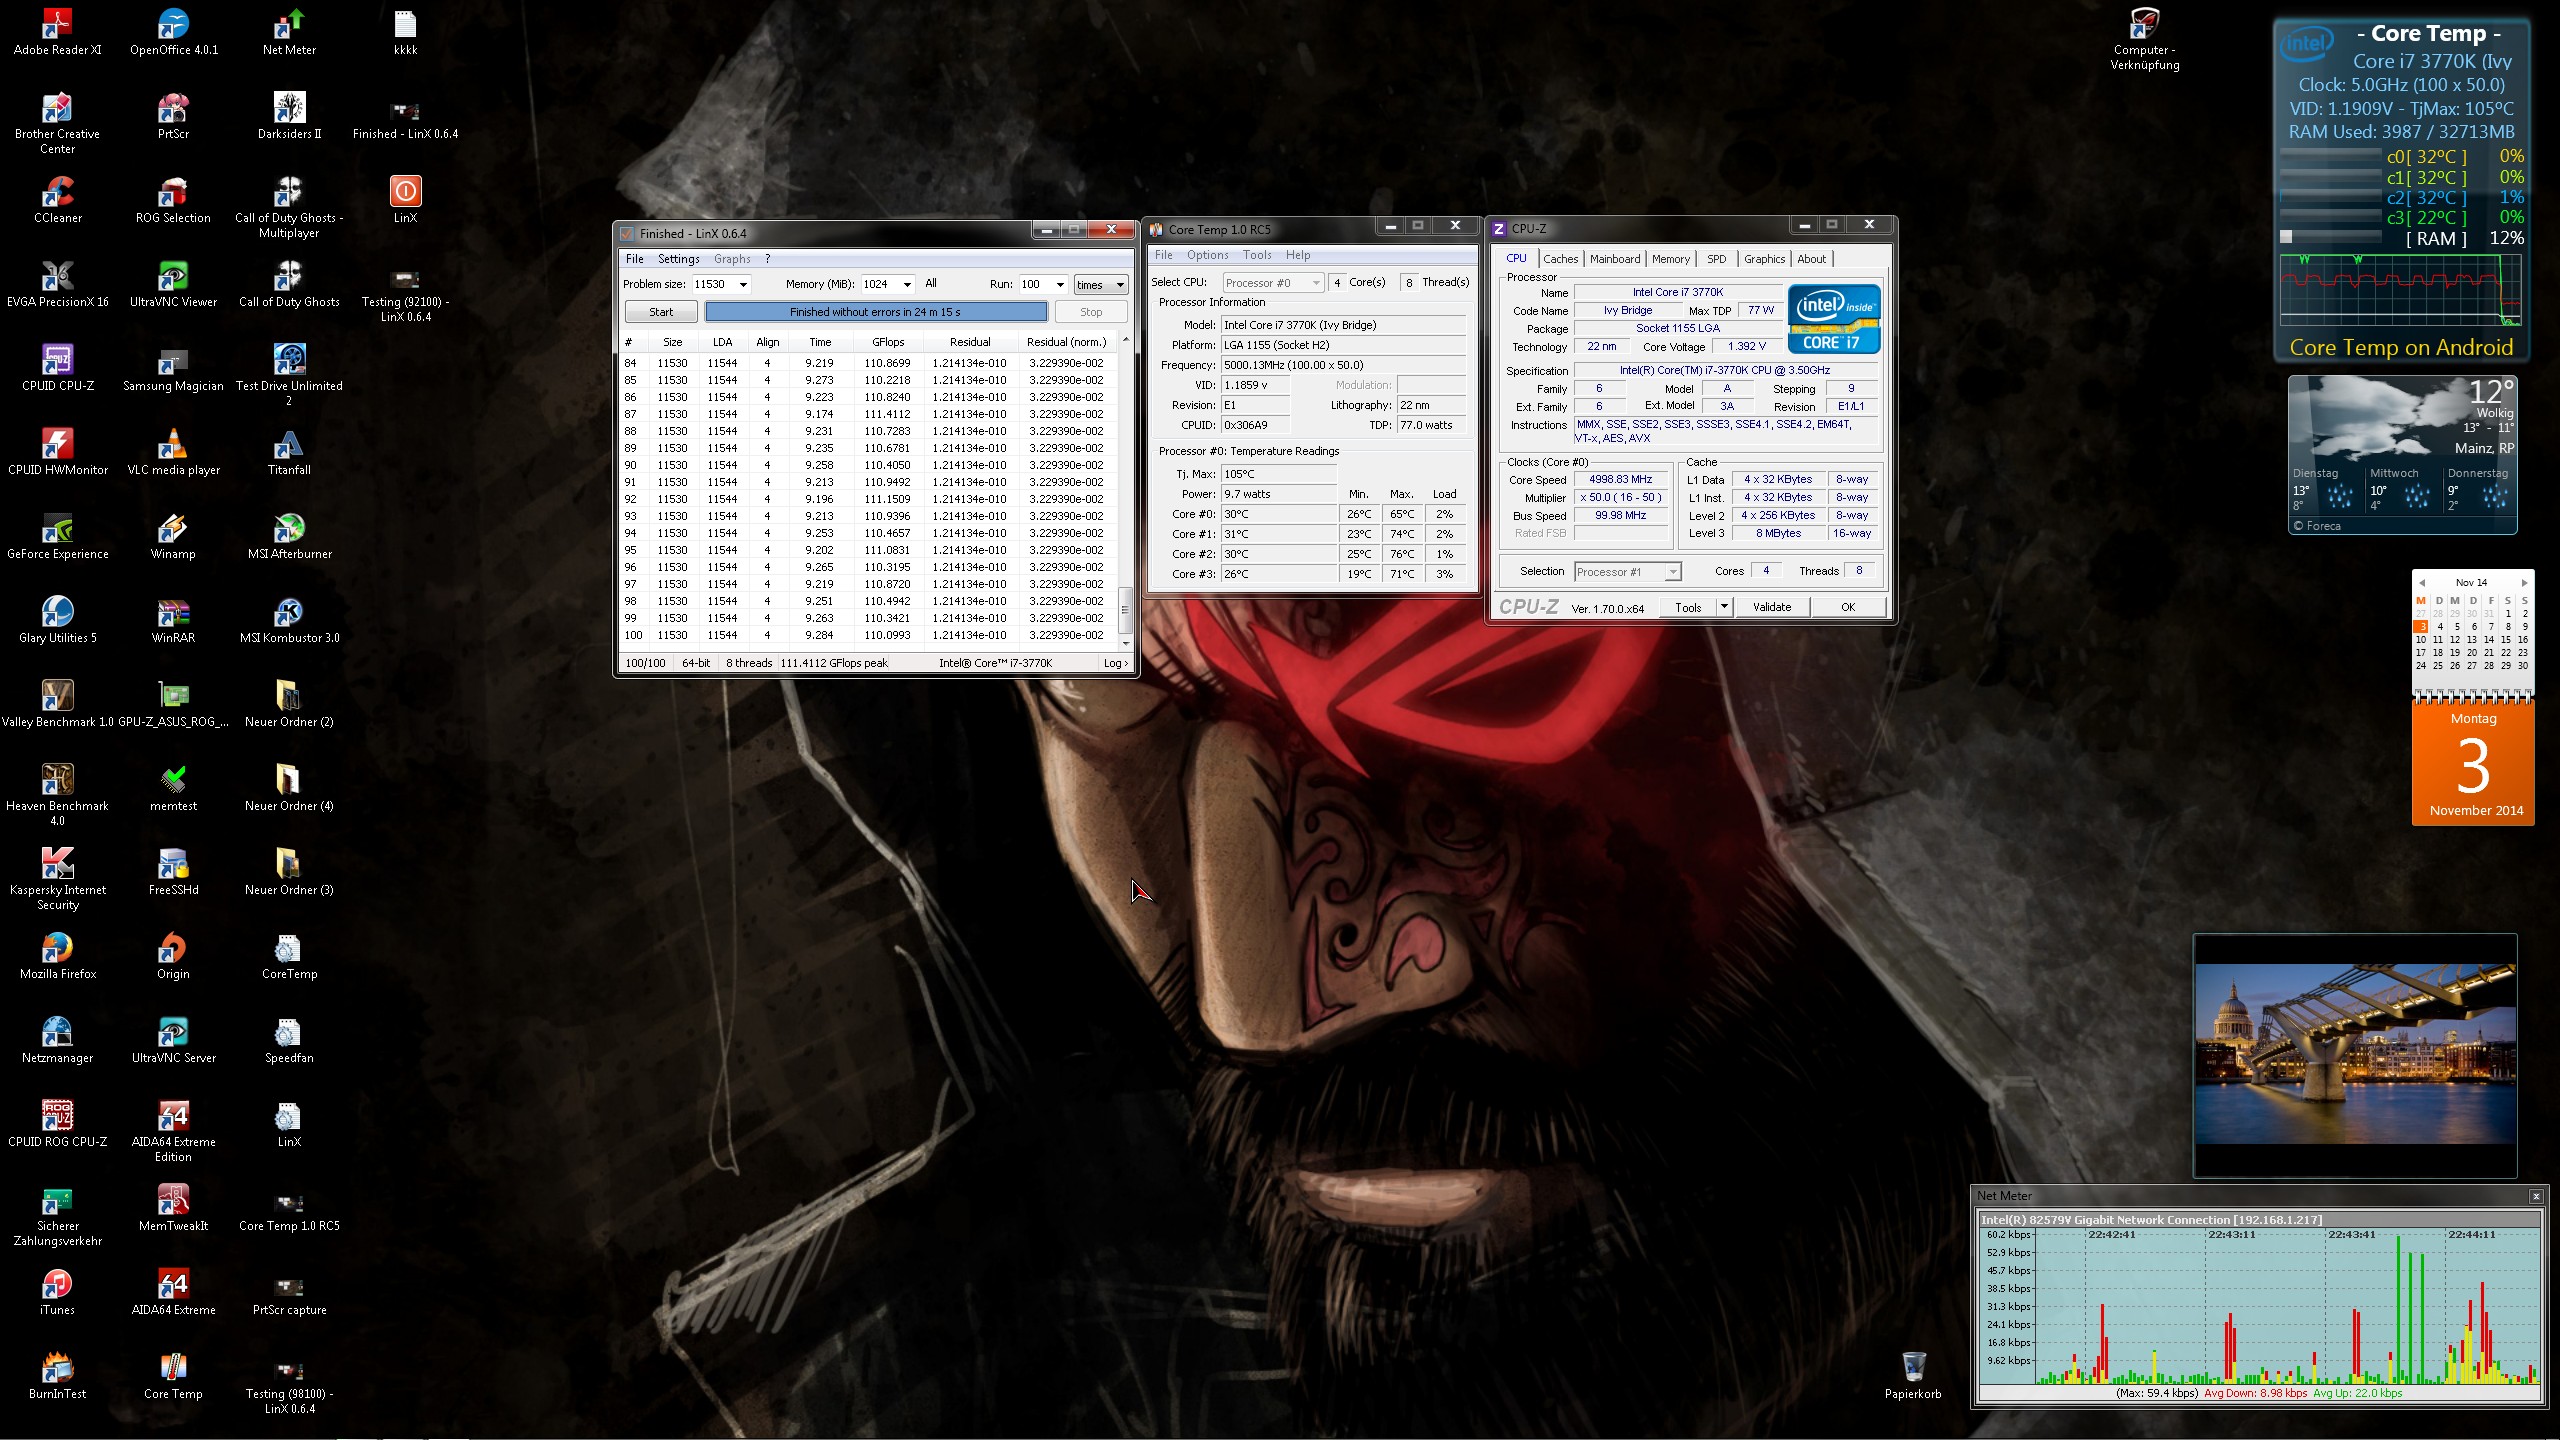Click the Validate button in CPU-Z
This screenshot has height=1440, width=2560.
1772,607
